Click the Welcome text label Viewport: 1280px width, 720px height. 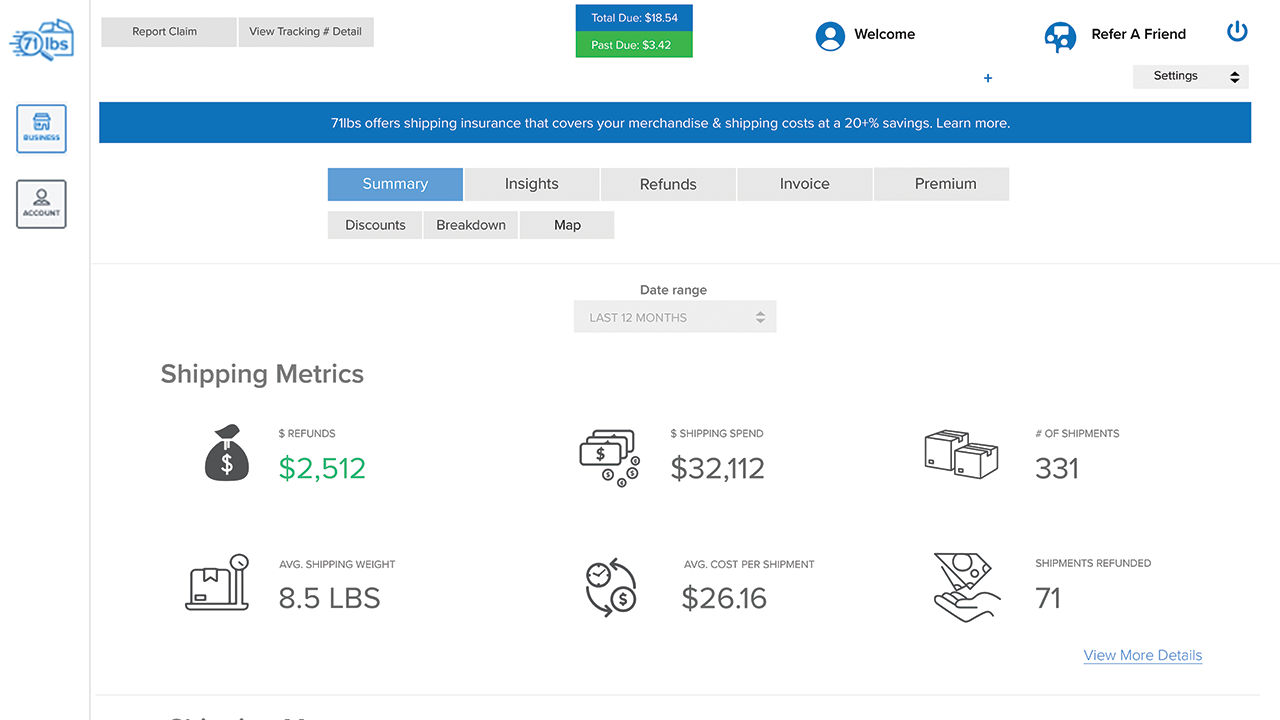885,34
